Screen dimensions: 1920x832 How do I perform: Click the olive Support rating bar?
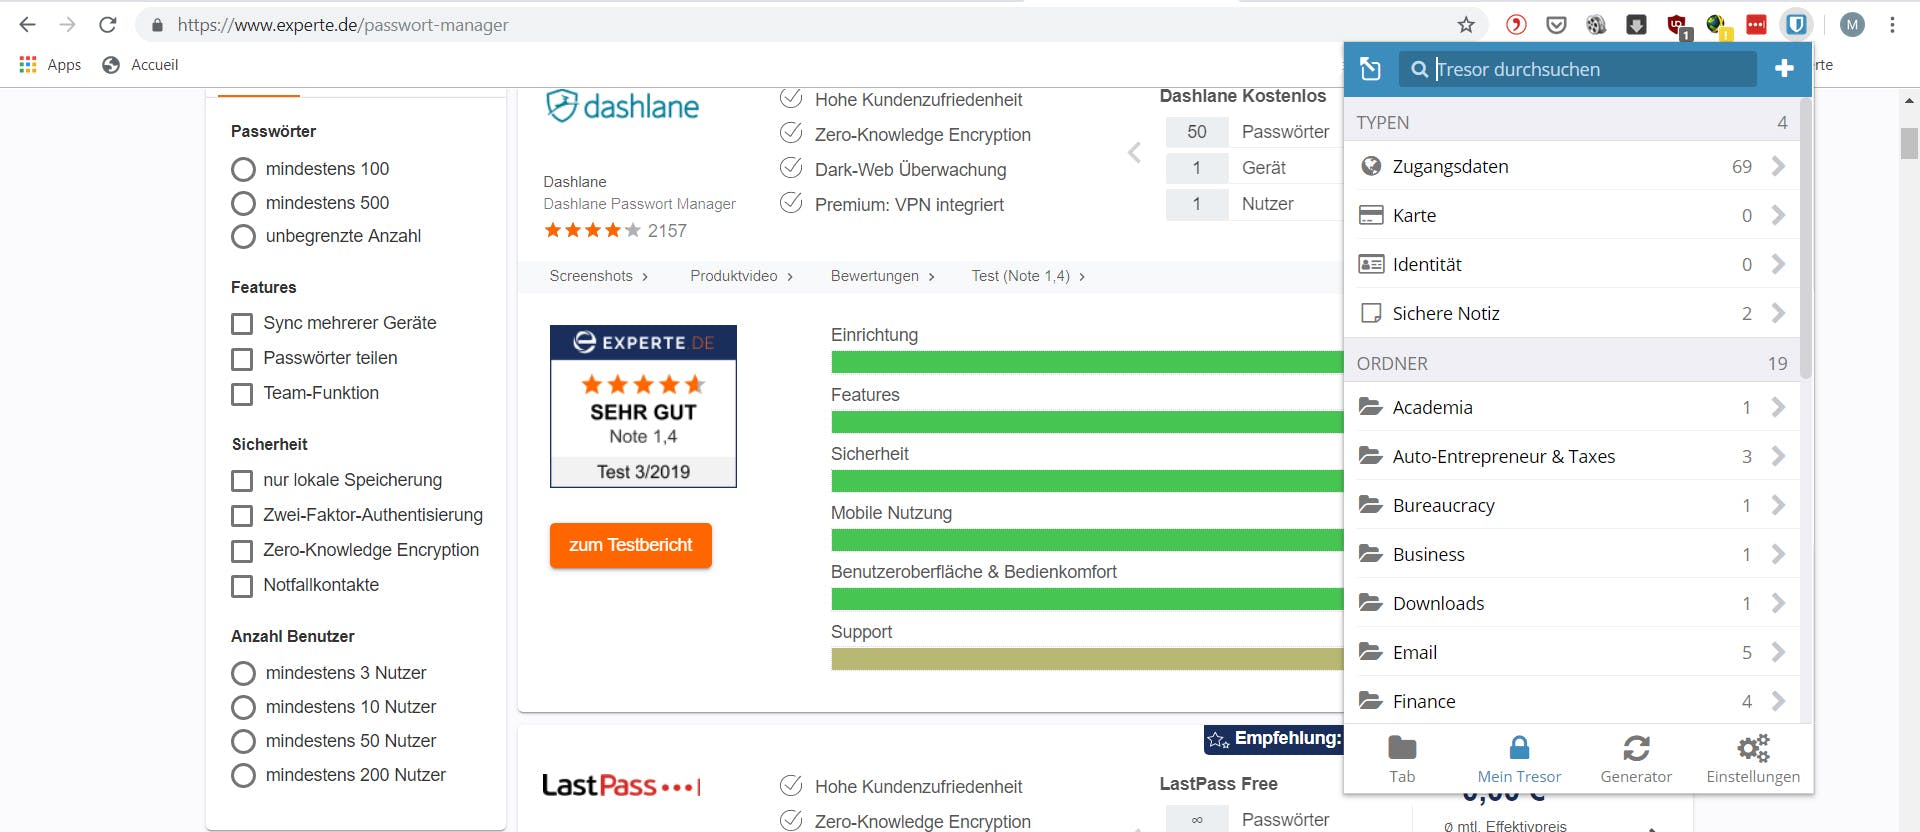(x=1087, y=659)
